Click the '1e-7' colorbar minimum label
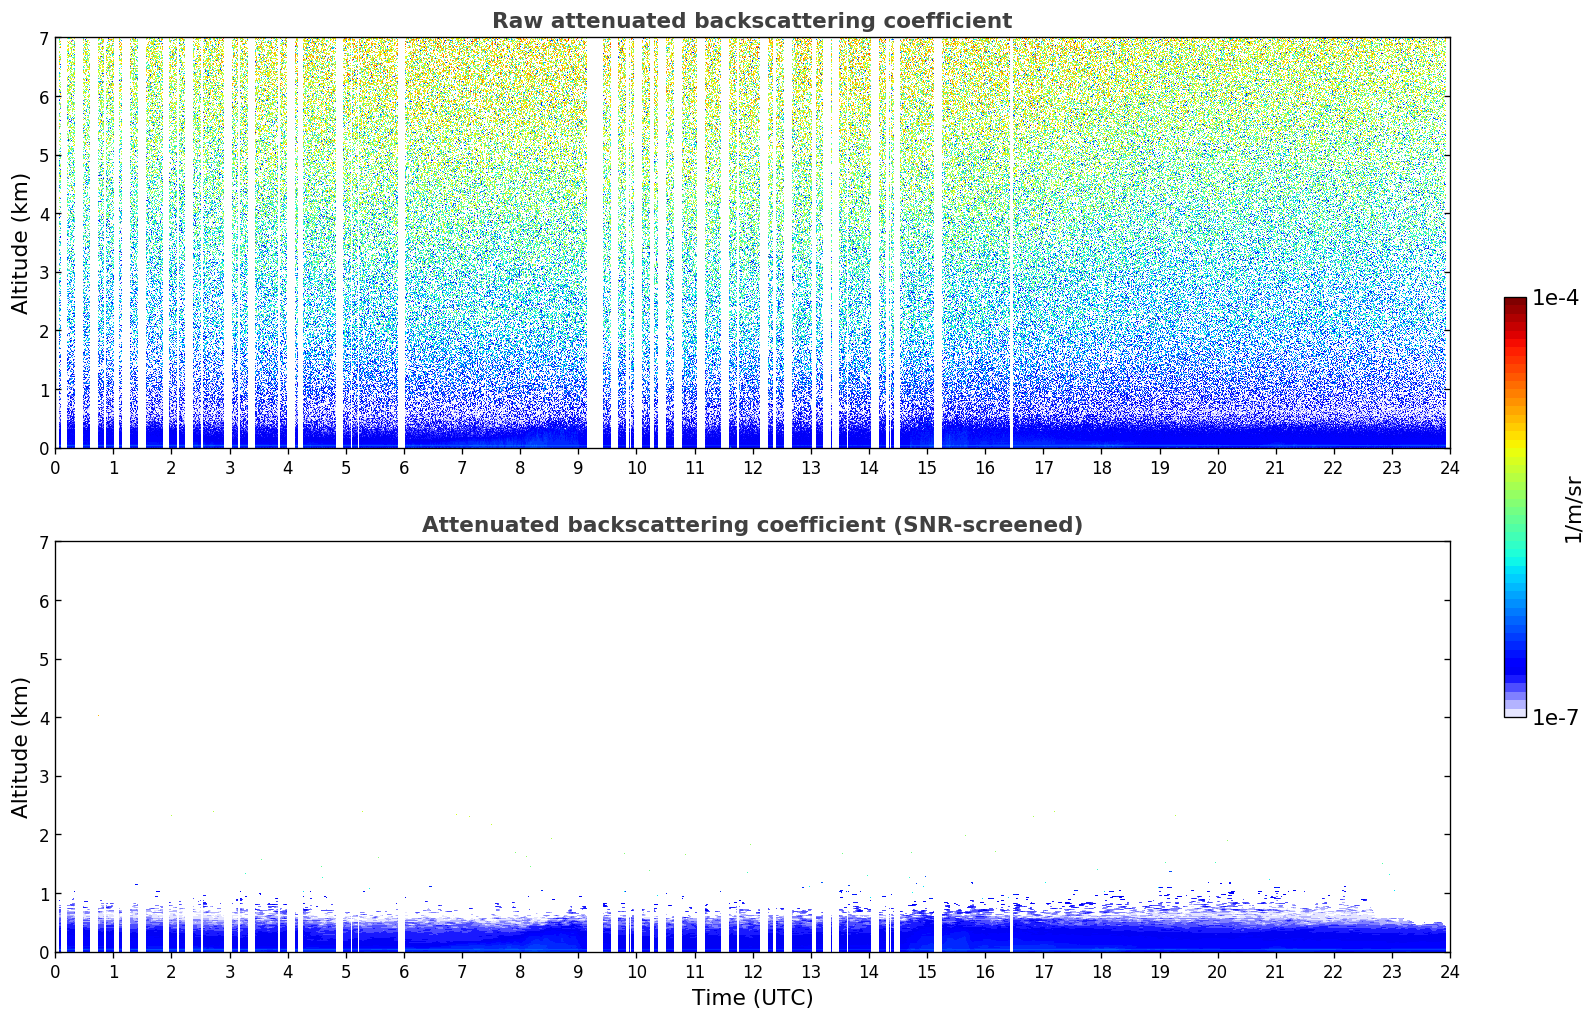Screen dimensions: 1595x1020 pos(1555,718)
